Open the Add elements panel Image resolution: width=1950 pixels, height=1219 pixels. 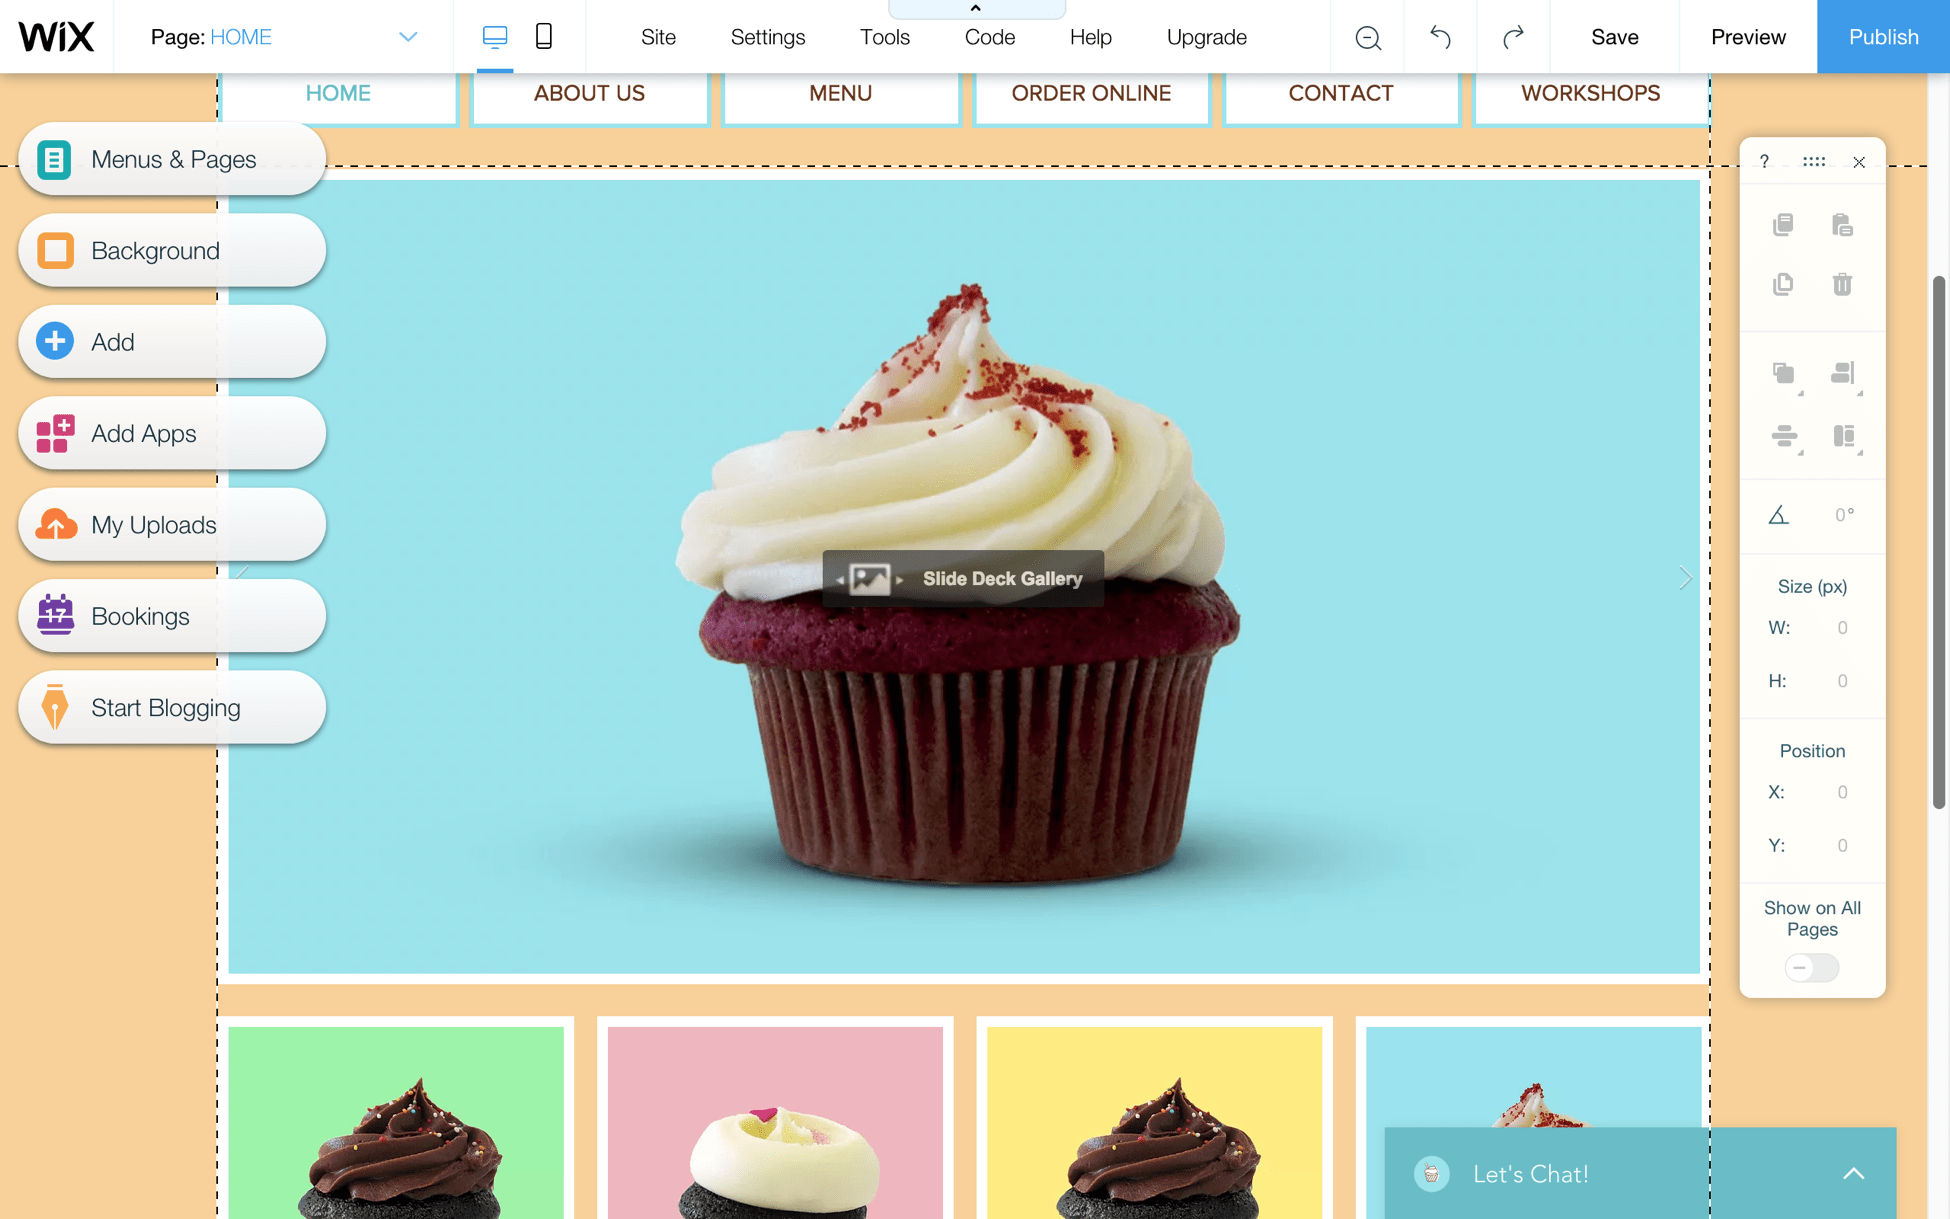click(172, 342)
